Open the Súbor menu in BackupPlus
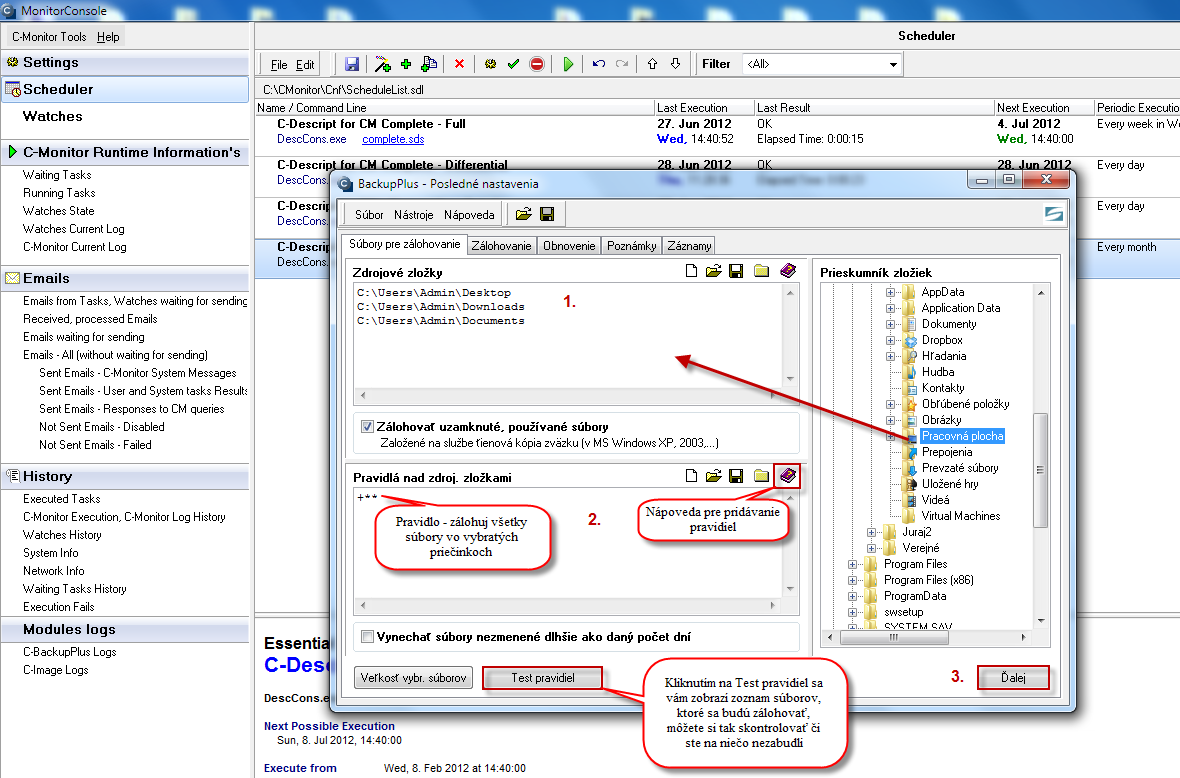The height and width of the screenshot is (778, 1180). [369, 215]
